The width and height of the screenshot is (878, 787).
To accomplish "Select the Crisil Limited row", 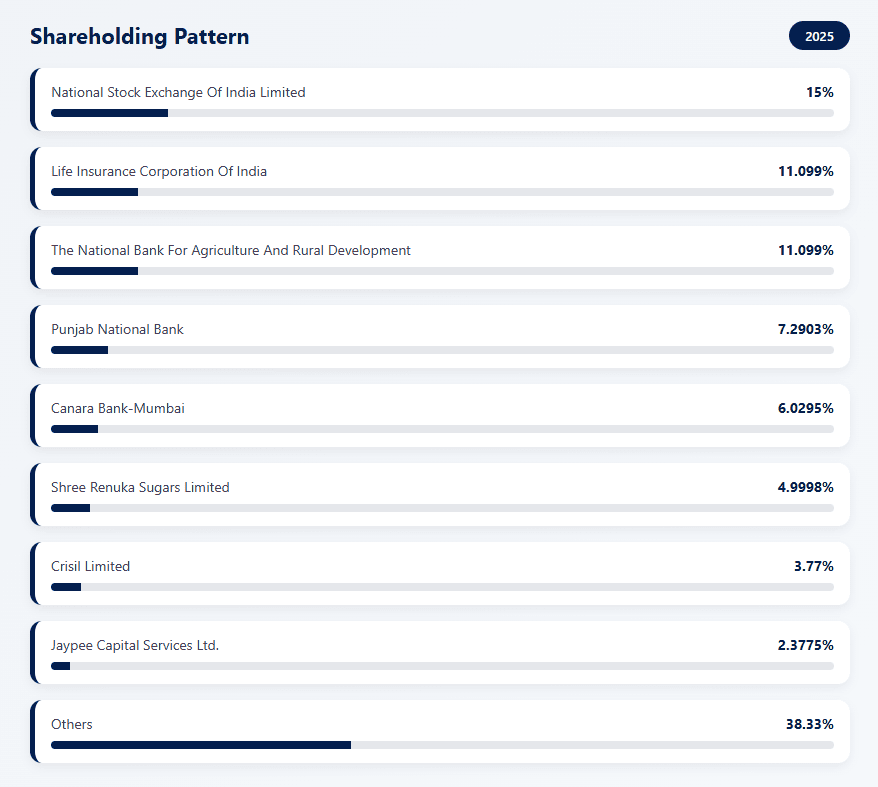I will pyautogui.click(x=440, y=574).
